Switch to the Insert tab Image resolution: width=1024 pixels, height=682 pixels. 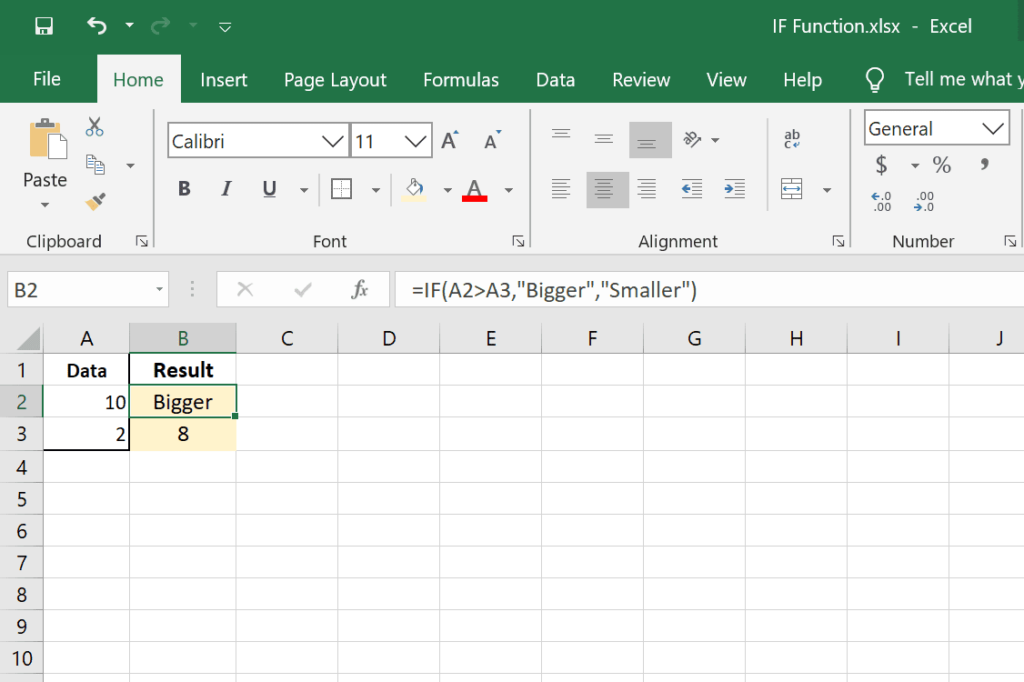223,80
